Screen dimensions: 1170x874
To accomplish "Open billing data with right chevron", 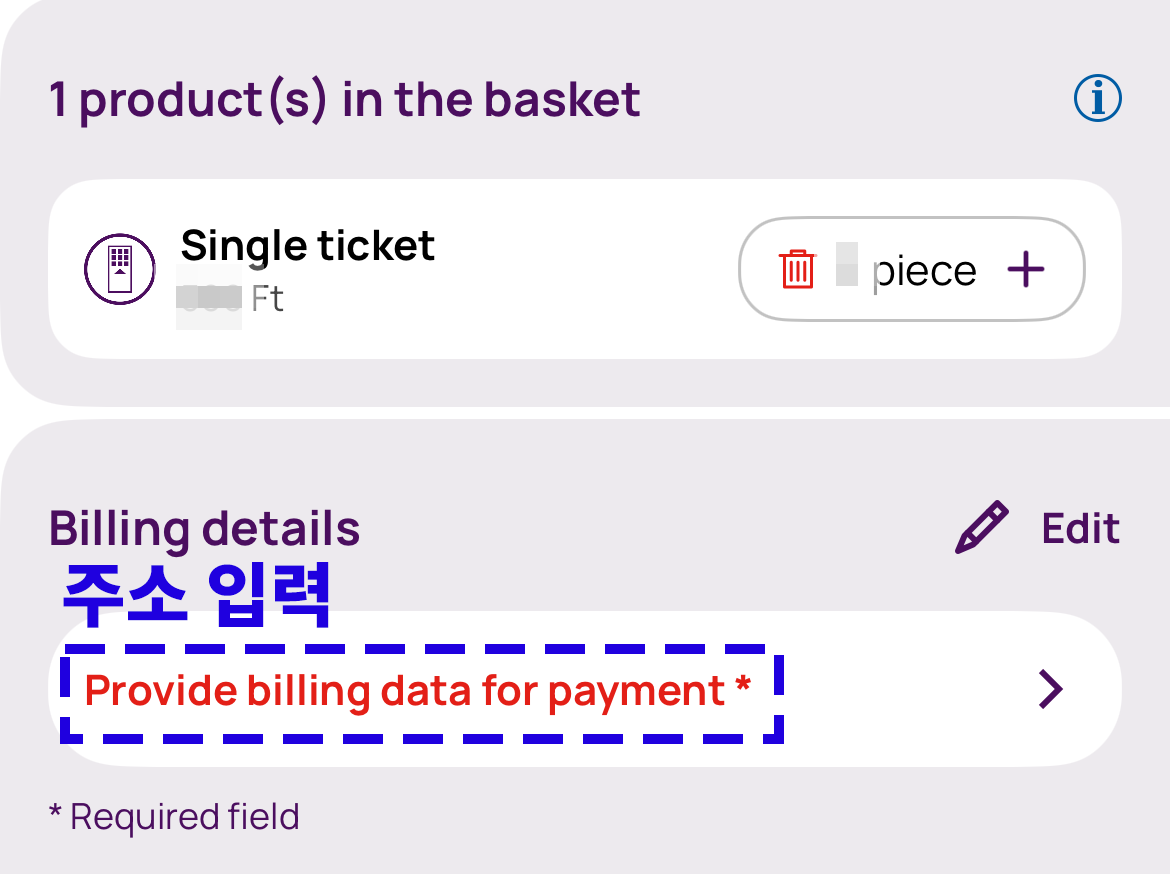I will click(1050, 689).
